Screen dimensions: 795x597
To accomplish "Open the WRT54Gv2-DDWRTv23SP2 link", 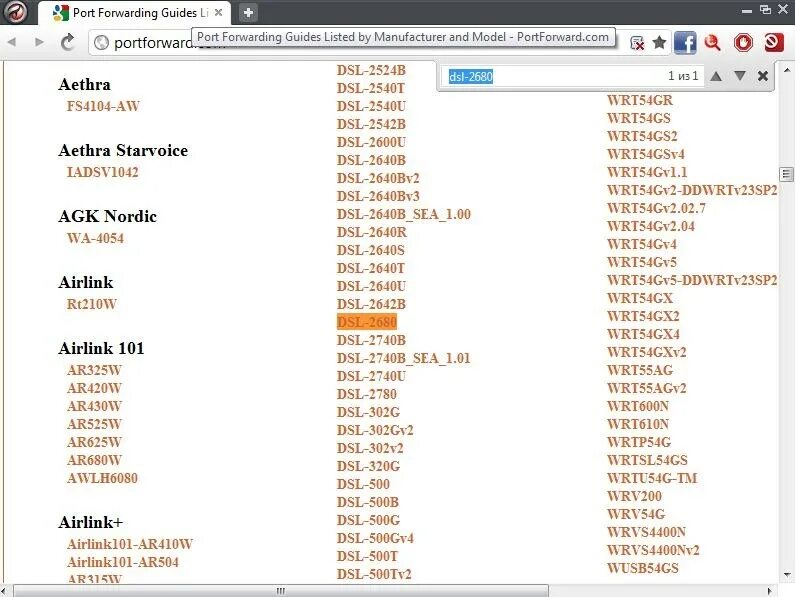I will (692, 190).
